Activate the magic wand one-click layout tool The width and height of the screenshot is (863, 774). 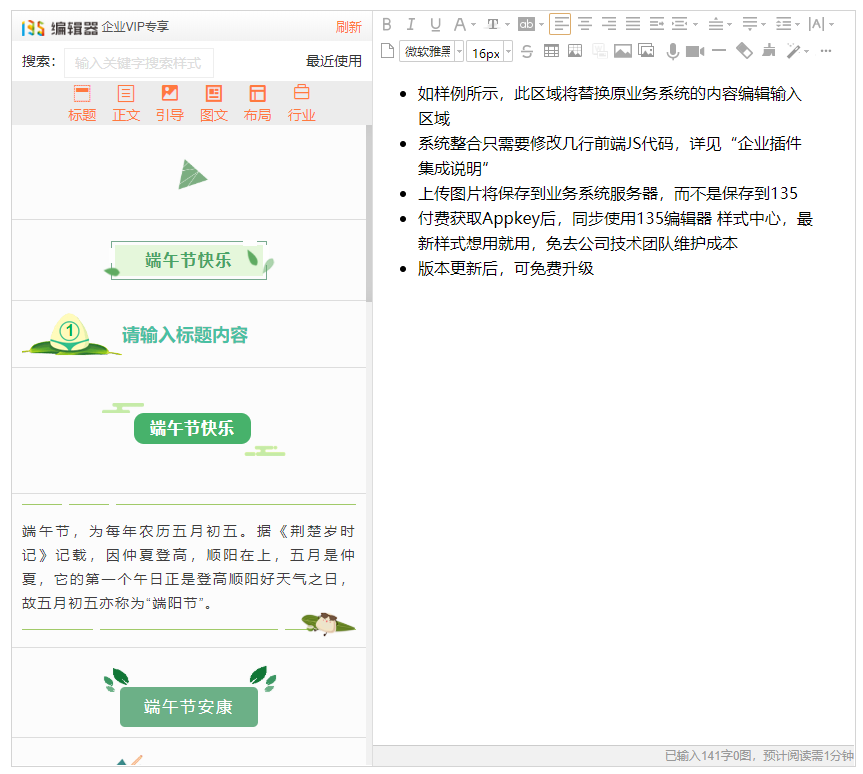793,51
